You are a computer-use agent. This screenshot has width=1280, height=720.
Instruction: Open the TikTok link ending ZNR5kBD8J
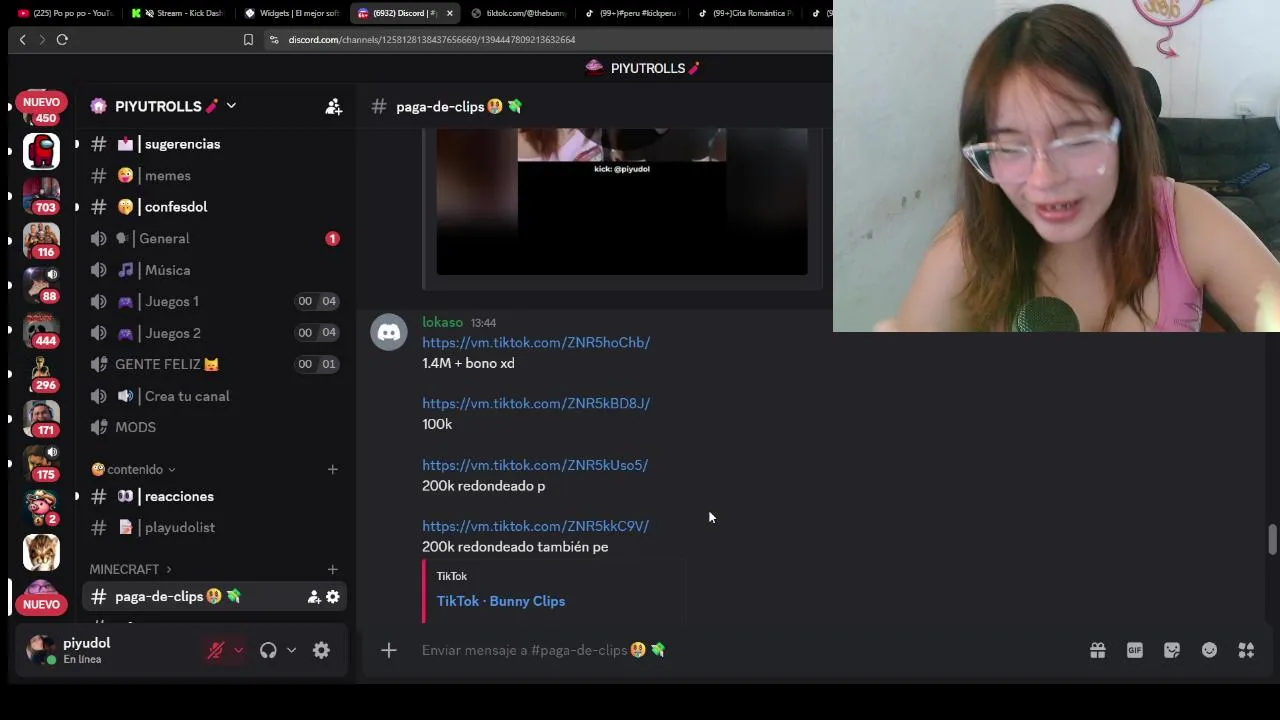pos(536,403)
